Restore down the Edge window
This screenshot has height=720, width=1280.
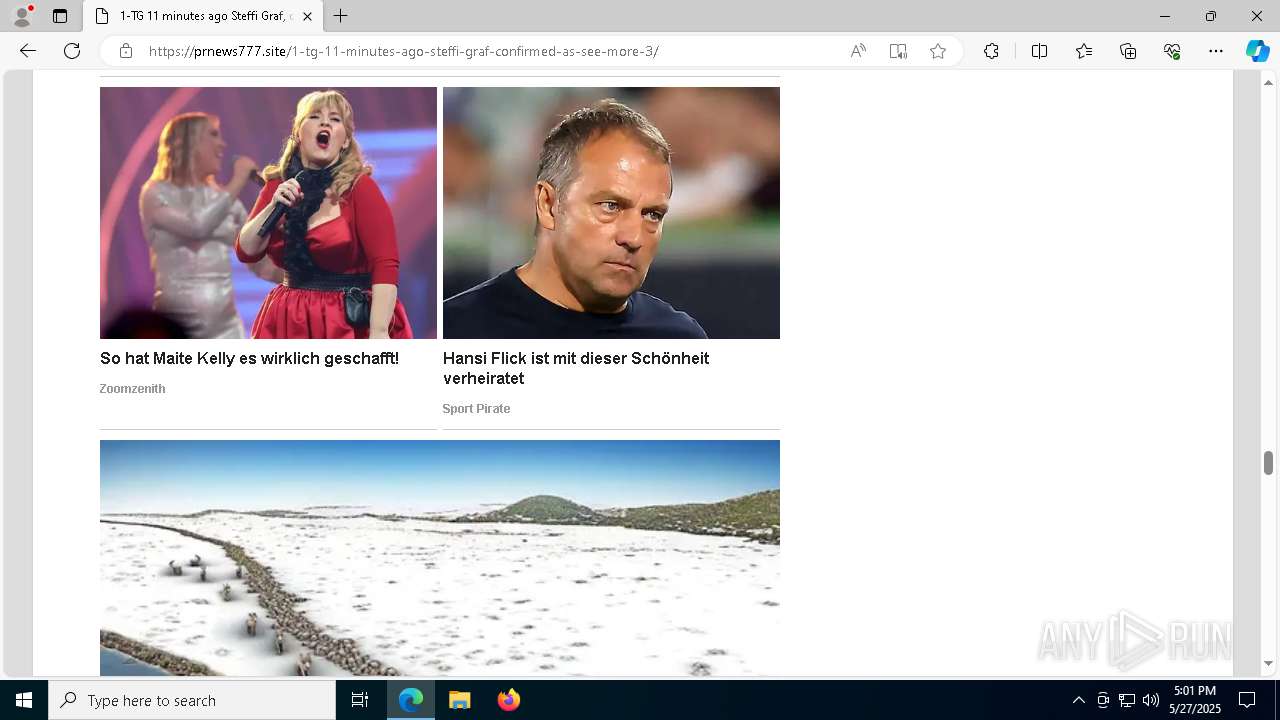pos(1211,16)
